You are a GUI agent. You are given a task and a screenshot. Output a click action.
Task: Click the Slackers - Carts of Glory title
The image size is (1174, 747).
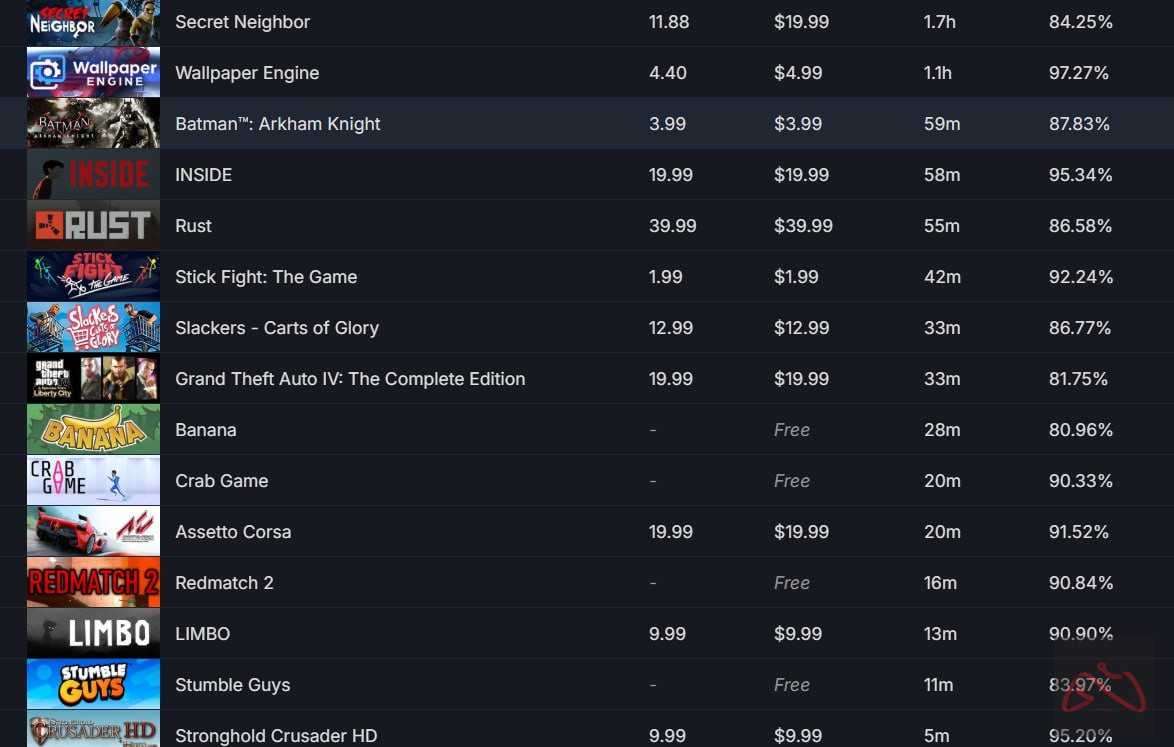click(x=277, y=328)
